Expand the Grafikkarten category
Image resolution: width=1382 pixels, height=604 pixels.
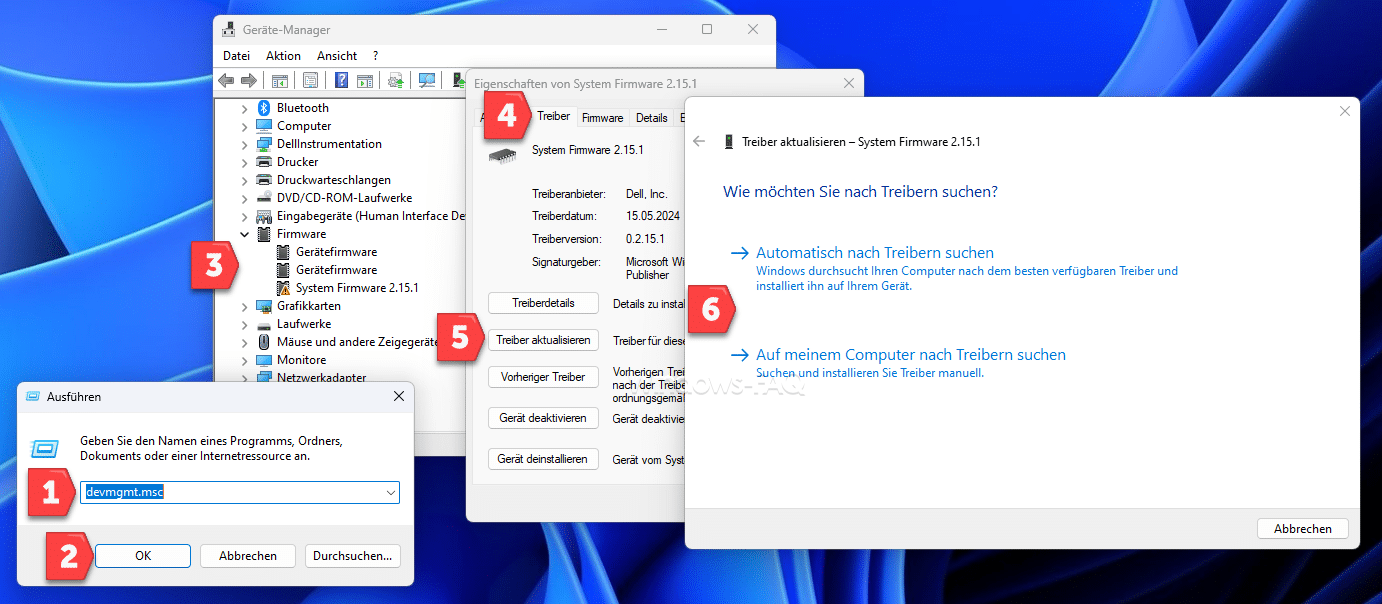click(245, 306)
